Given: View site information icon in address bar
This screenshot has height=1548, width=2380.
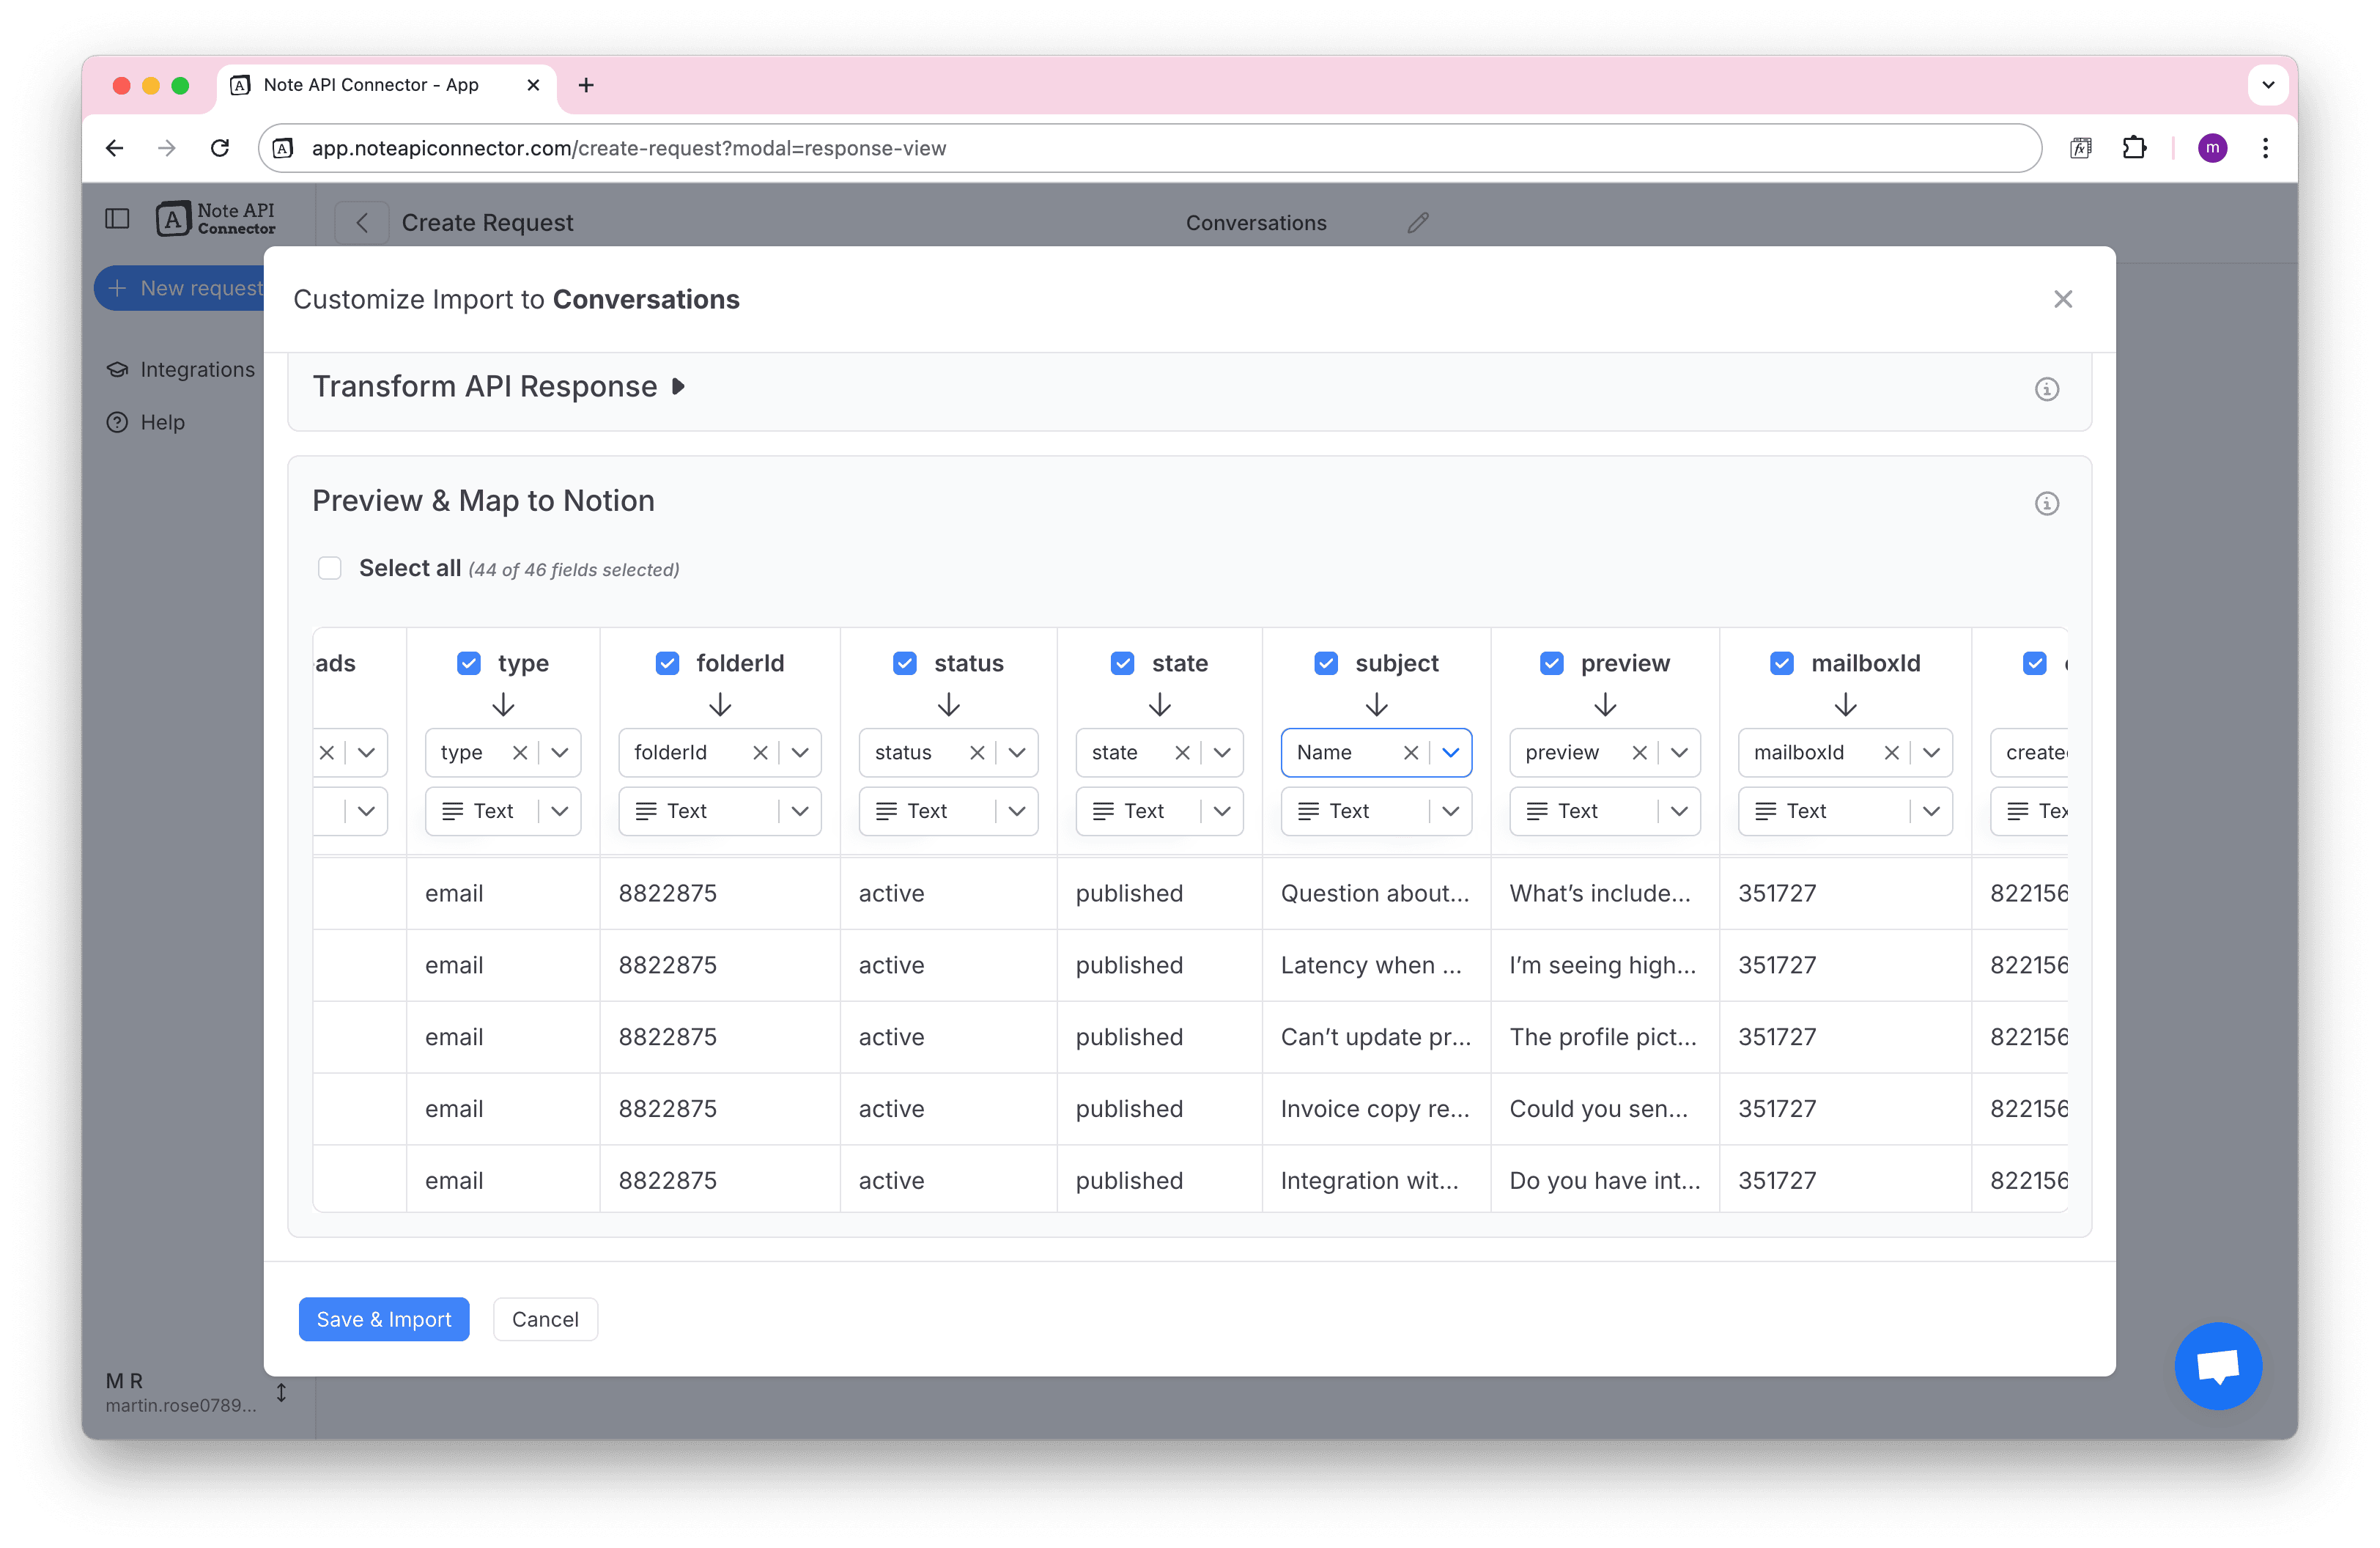Looking at the screenshot, I should (x=283, y=148).
